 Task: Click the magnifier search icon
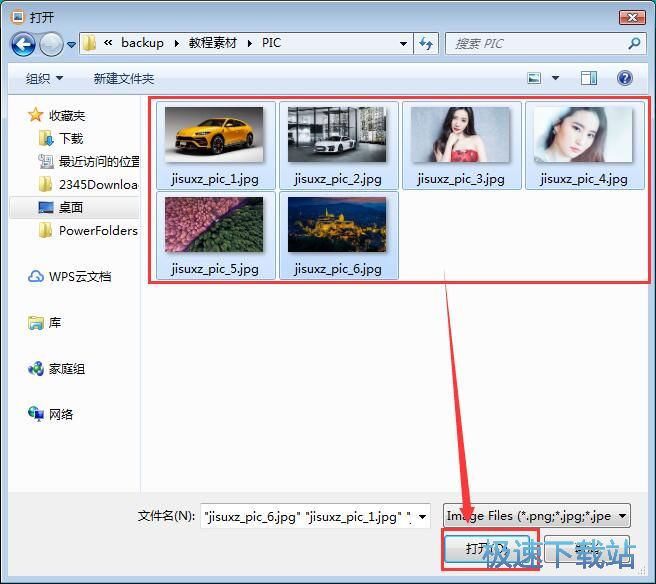tap(634, 43)
